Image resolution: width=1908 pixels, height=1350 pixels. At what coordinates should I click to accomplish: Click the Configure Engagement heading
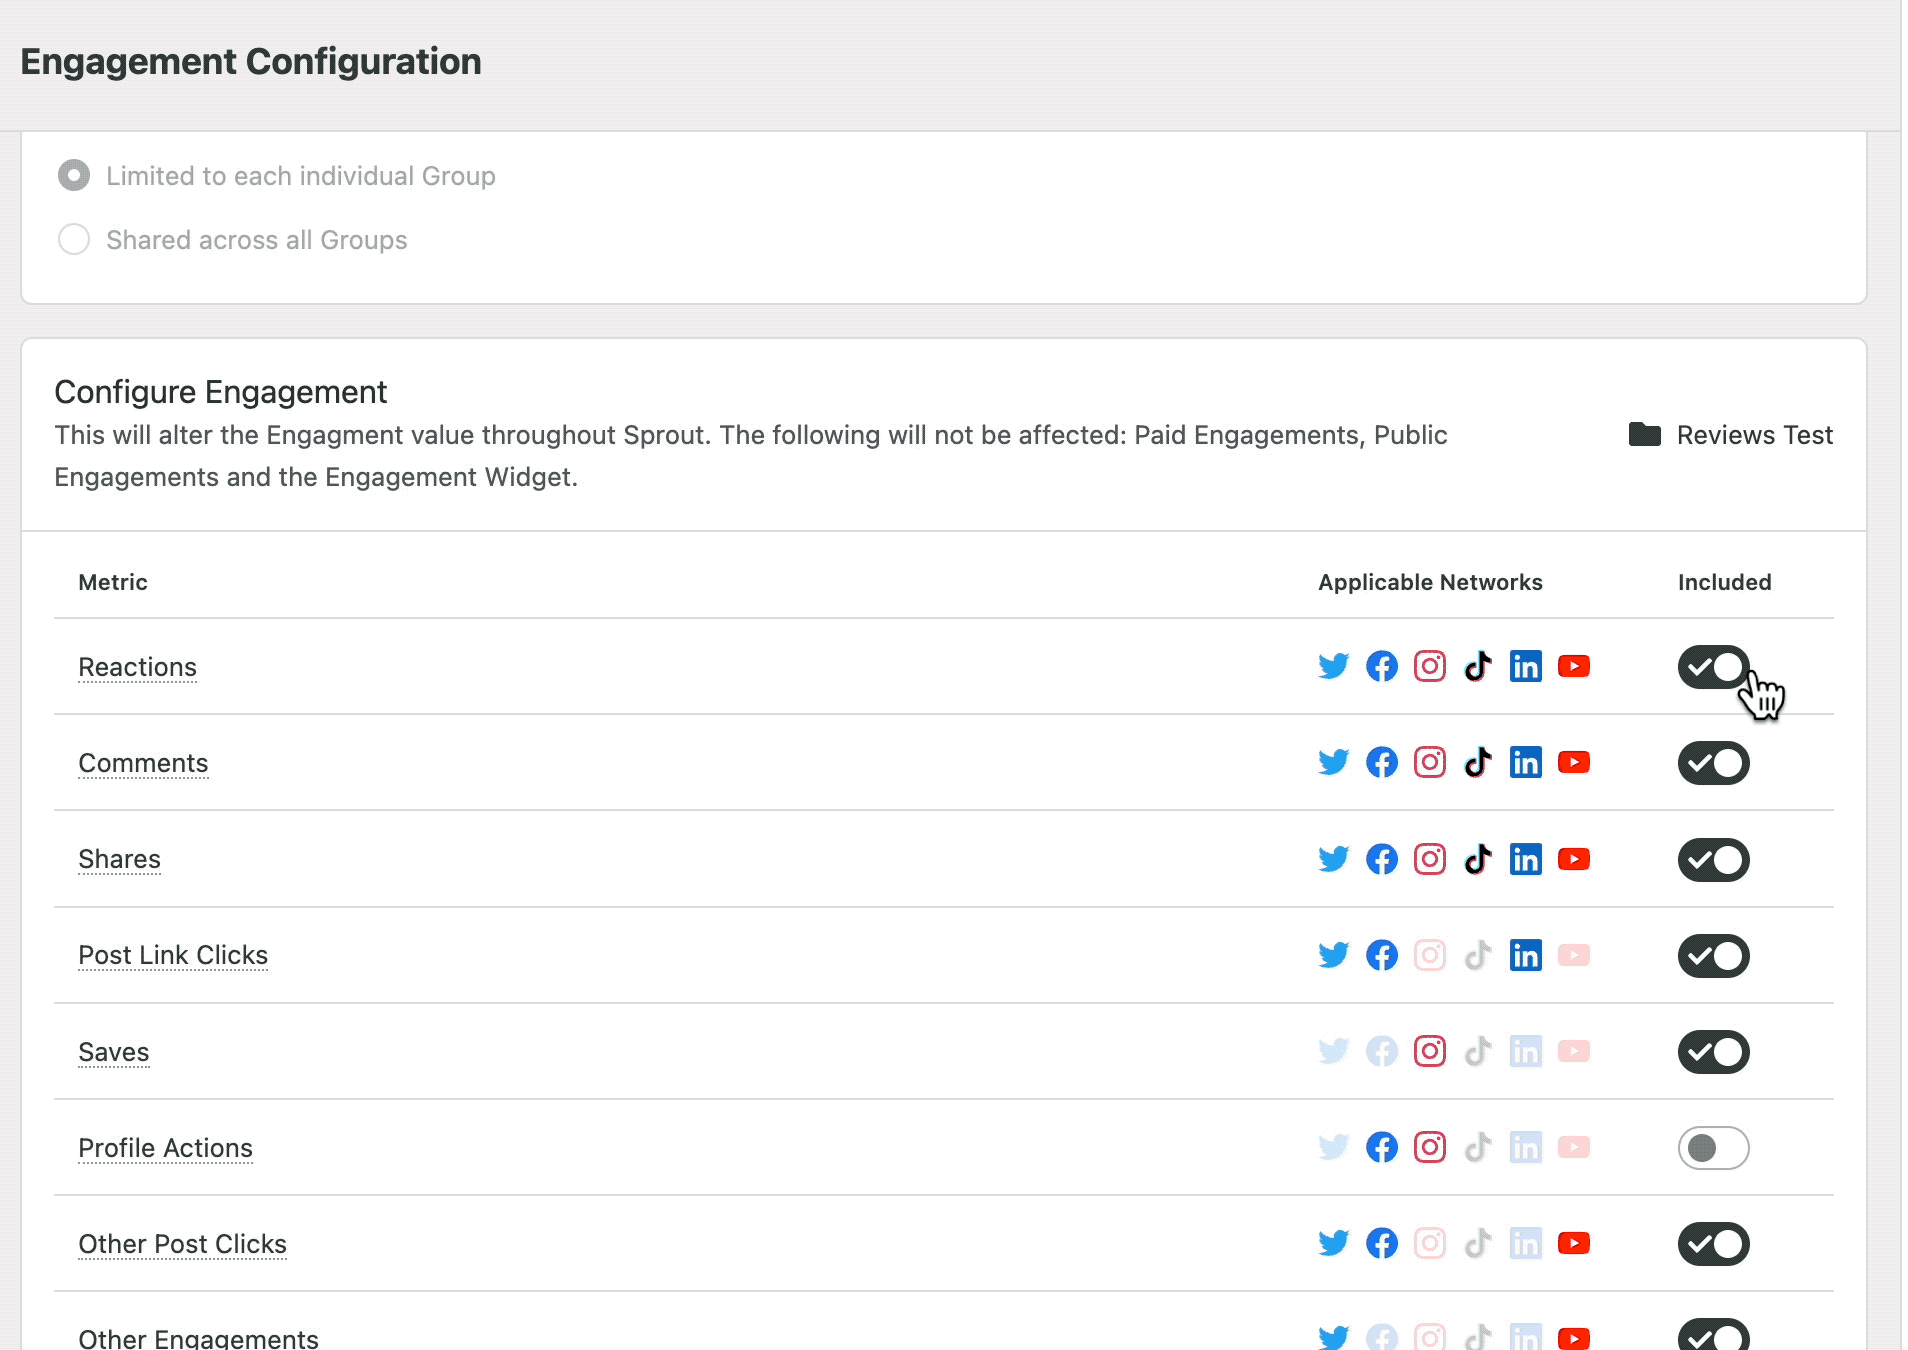tap(220, 392)
